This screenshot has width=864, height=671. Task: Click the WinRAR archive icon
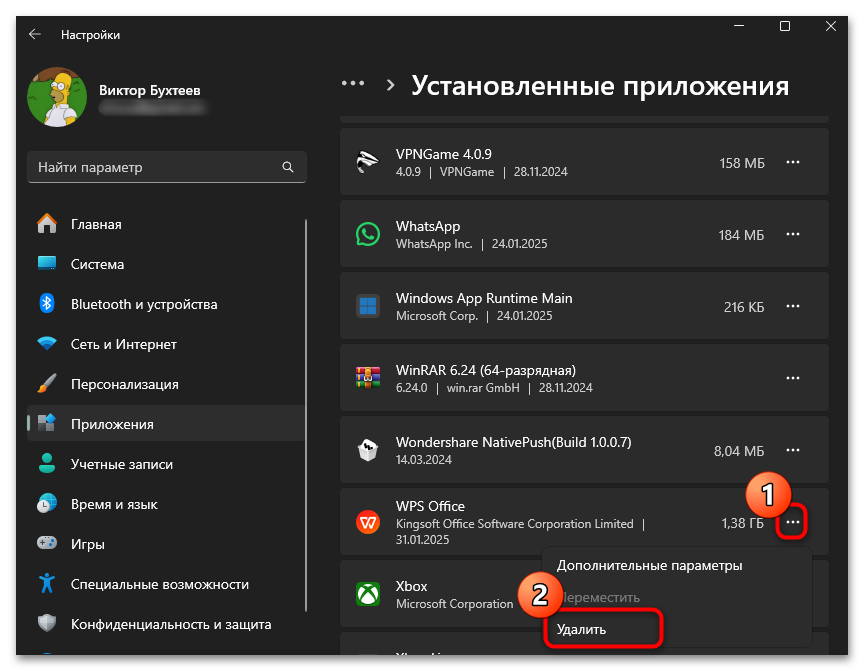point(368,378)
